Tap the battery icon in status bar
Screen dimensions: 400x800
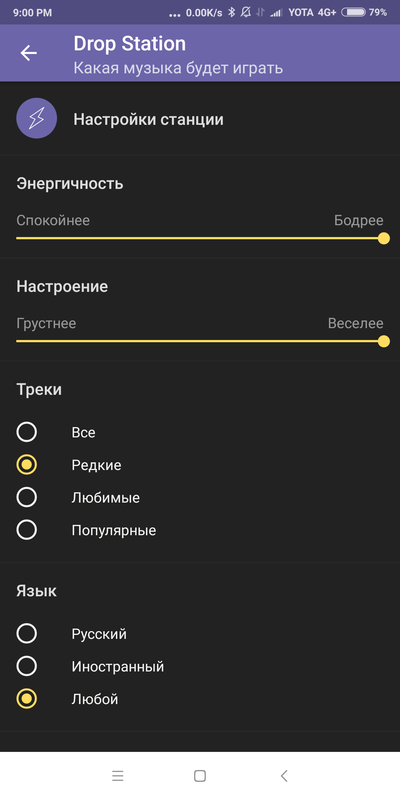pos(353,12)
